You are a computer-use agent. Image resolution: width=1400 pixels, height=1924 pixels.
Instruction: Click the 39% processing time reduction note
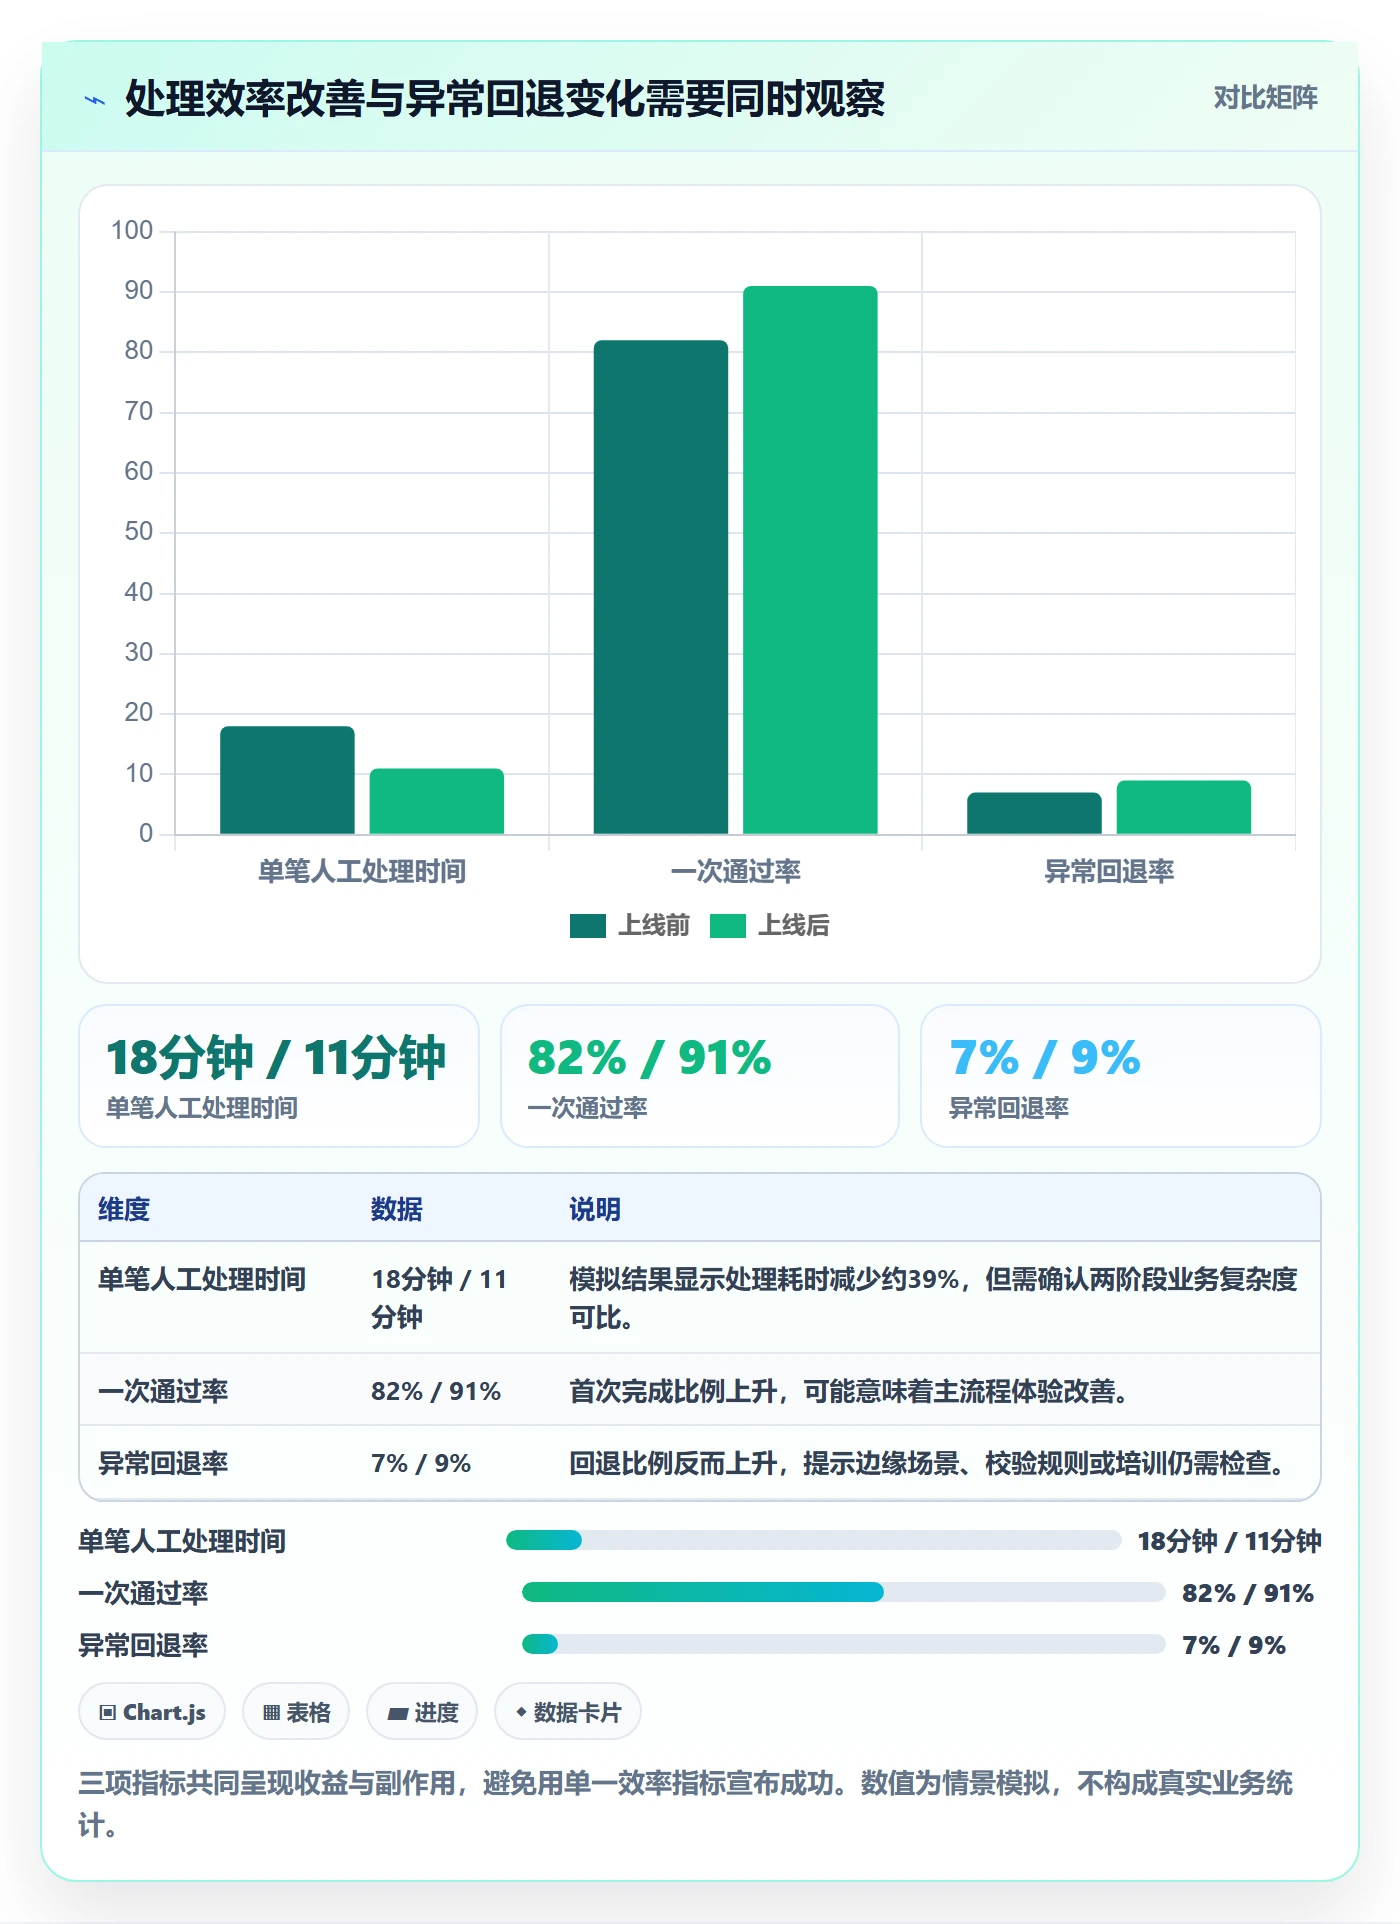click(933, 1298)
